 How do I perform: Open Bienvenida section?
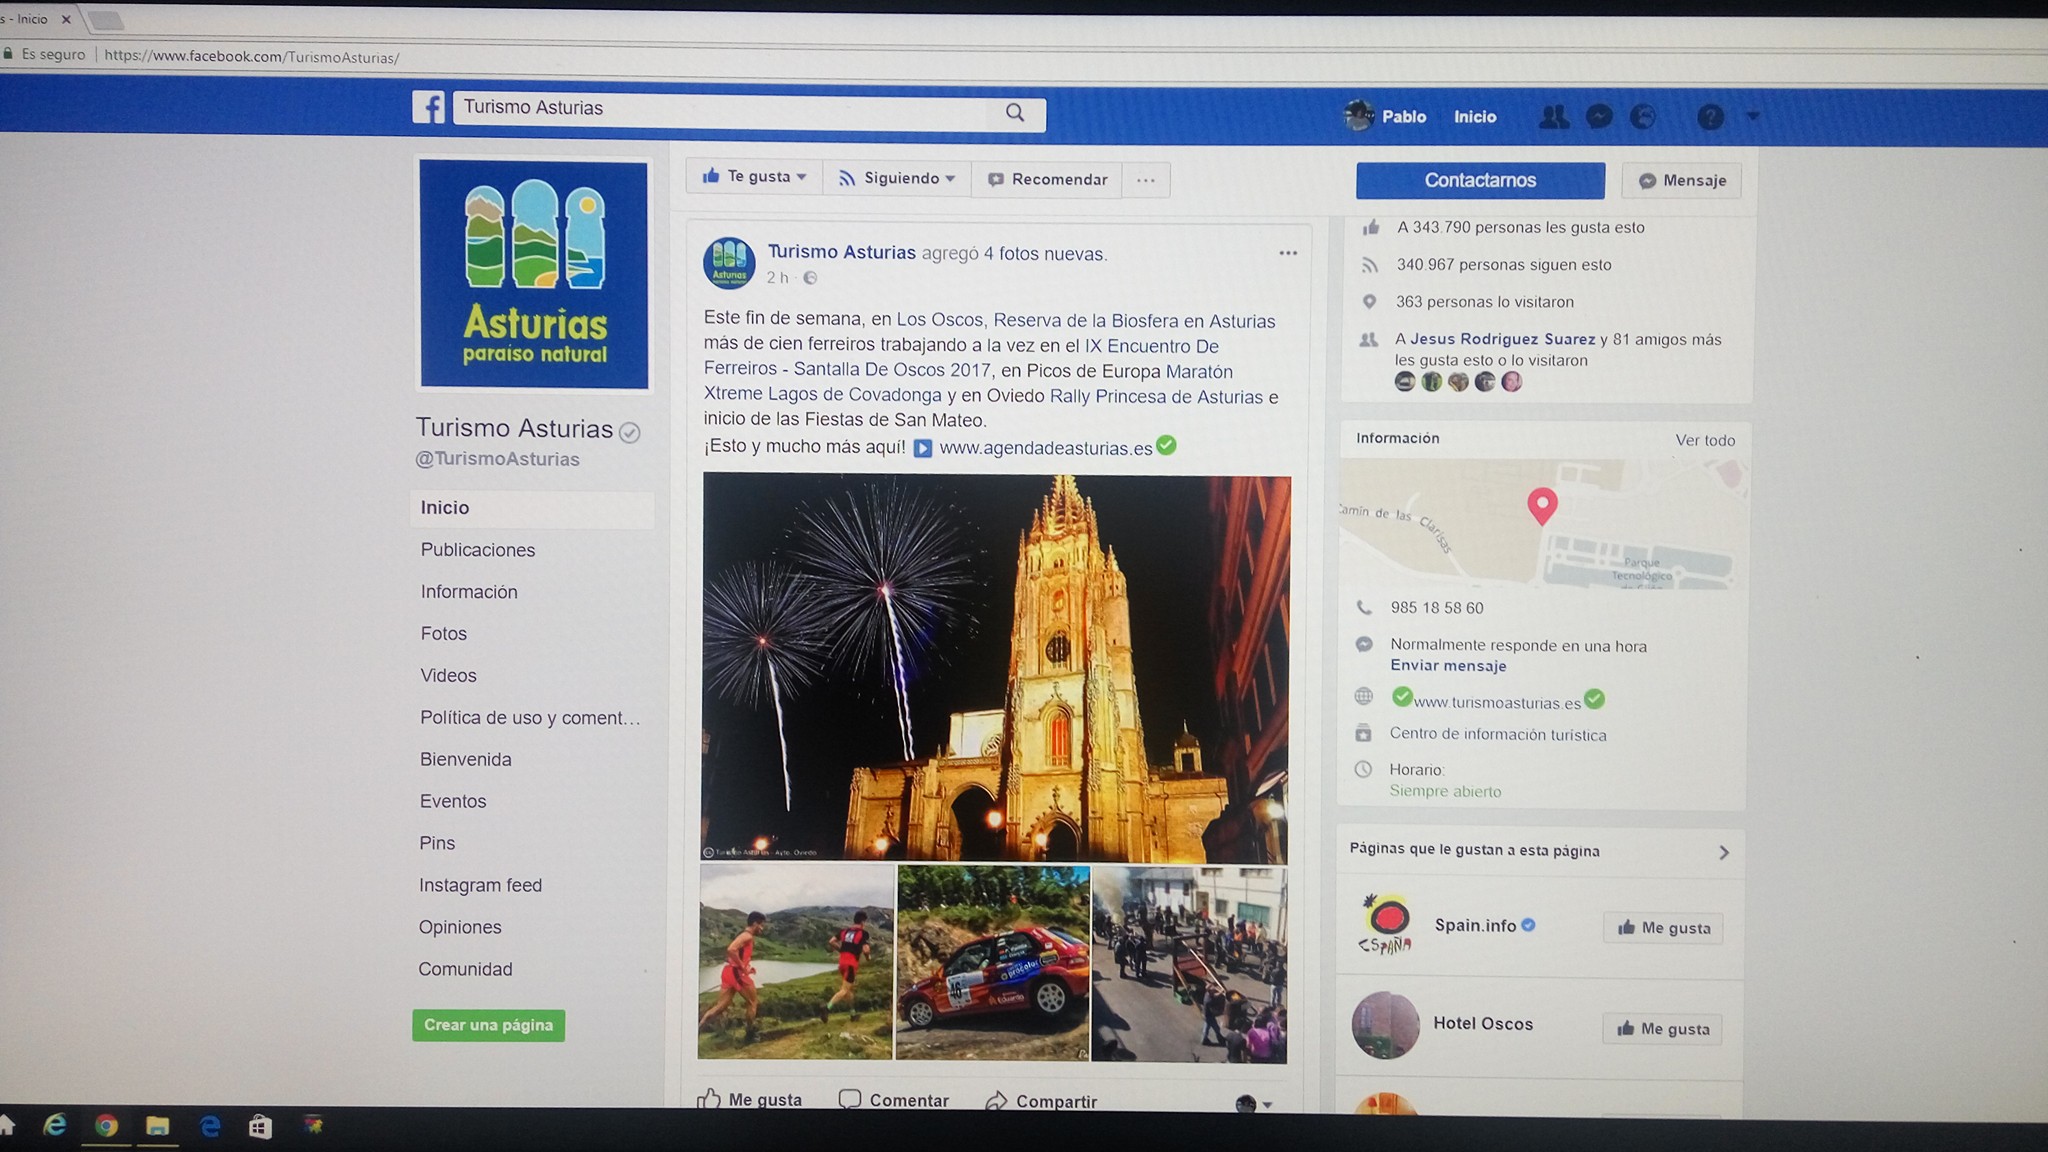tap(465, 760)
